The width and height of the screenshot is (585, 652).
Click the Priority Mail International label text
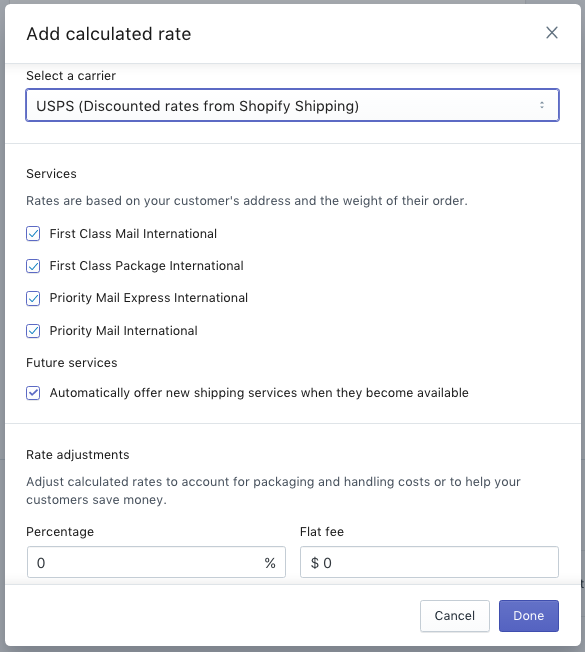[x=123, y=331]
